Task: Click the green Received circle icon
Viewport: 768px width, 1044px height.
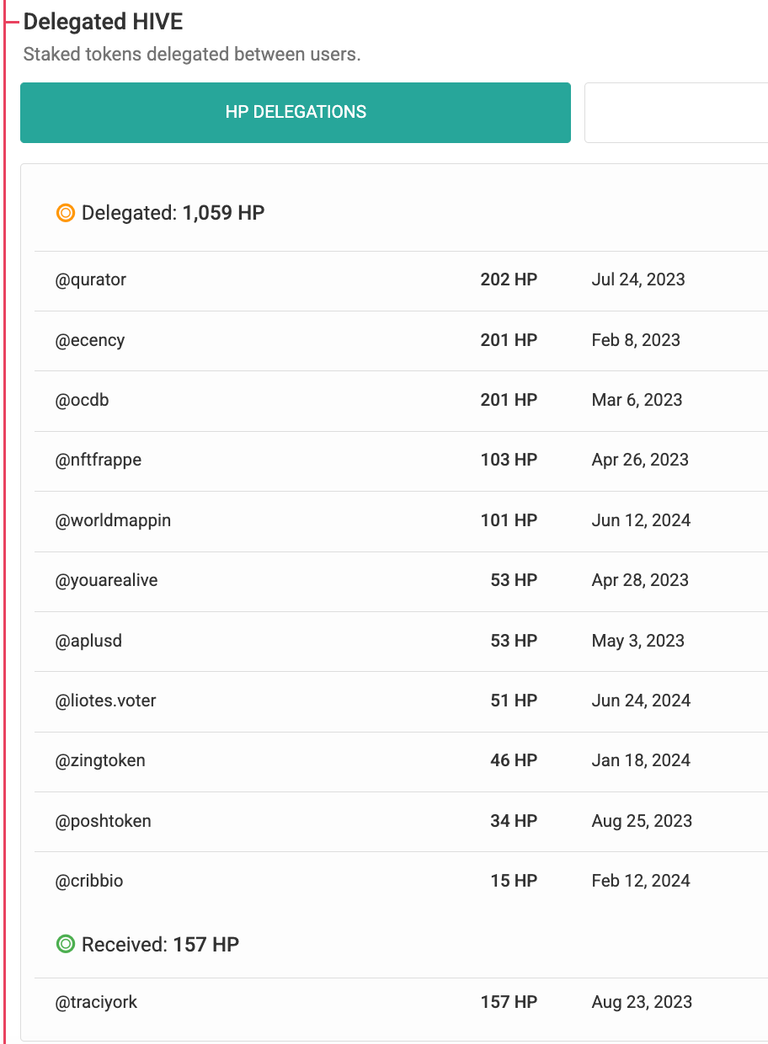Action: click(x=65, y=944)
